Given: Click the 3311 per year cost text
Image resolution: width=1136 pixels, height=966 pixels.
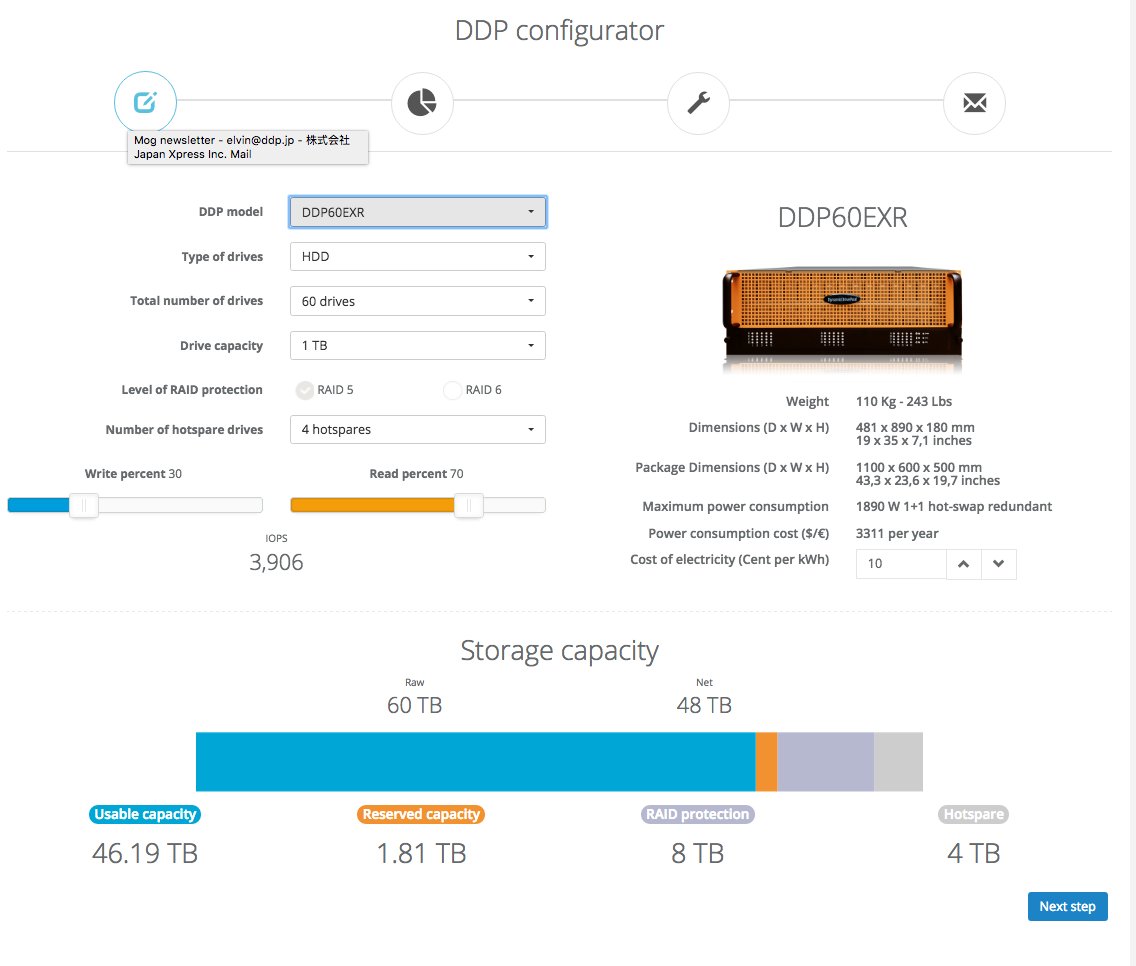Looking at the screenshot, I should click(897, 533).
